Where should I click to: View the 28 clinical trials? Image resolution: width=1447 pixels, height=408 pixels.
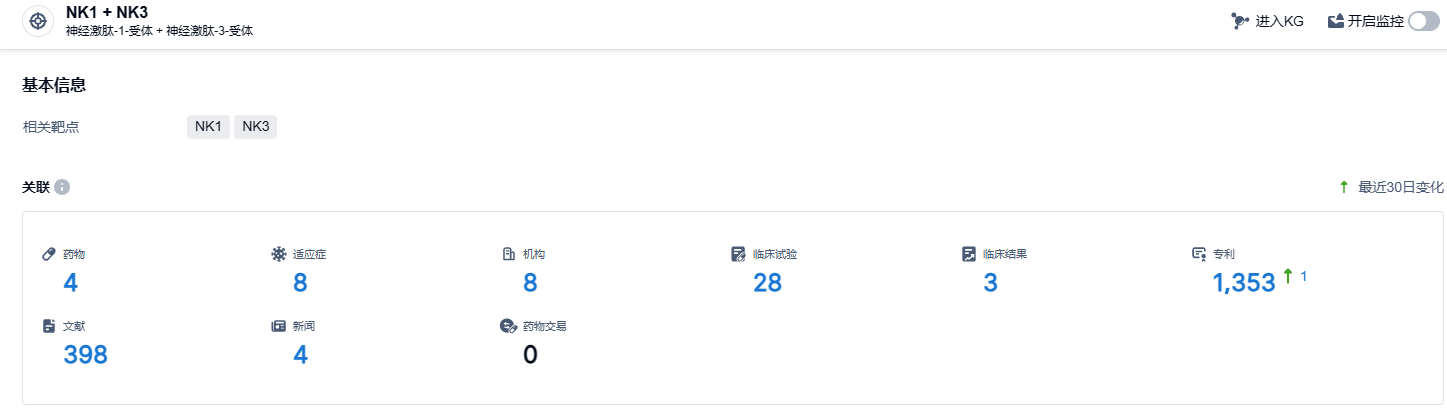[767, 283]
